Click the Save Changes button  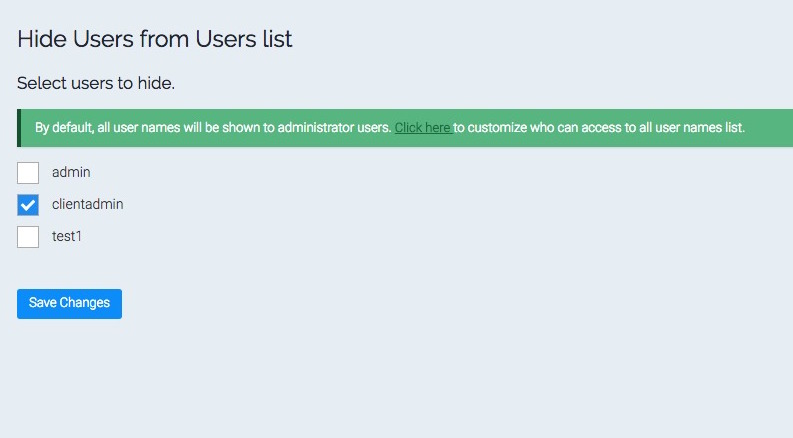point(69,303)
